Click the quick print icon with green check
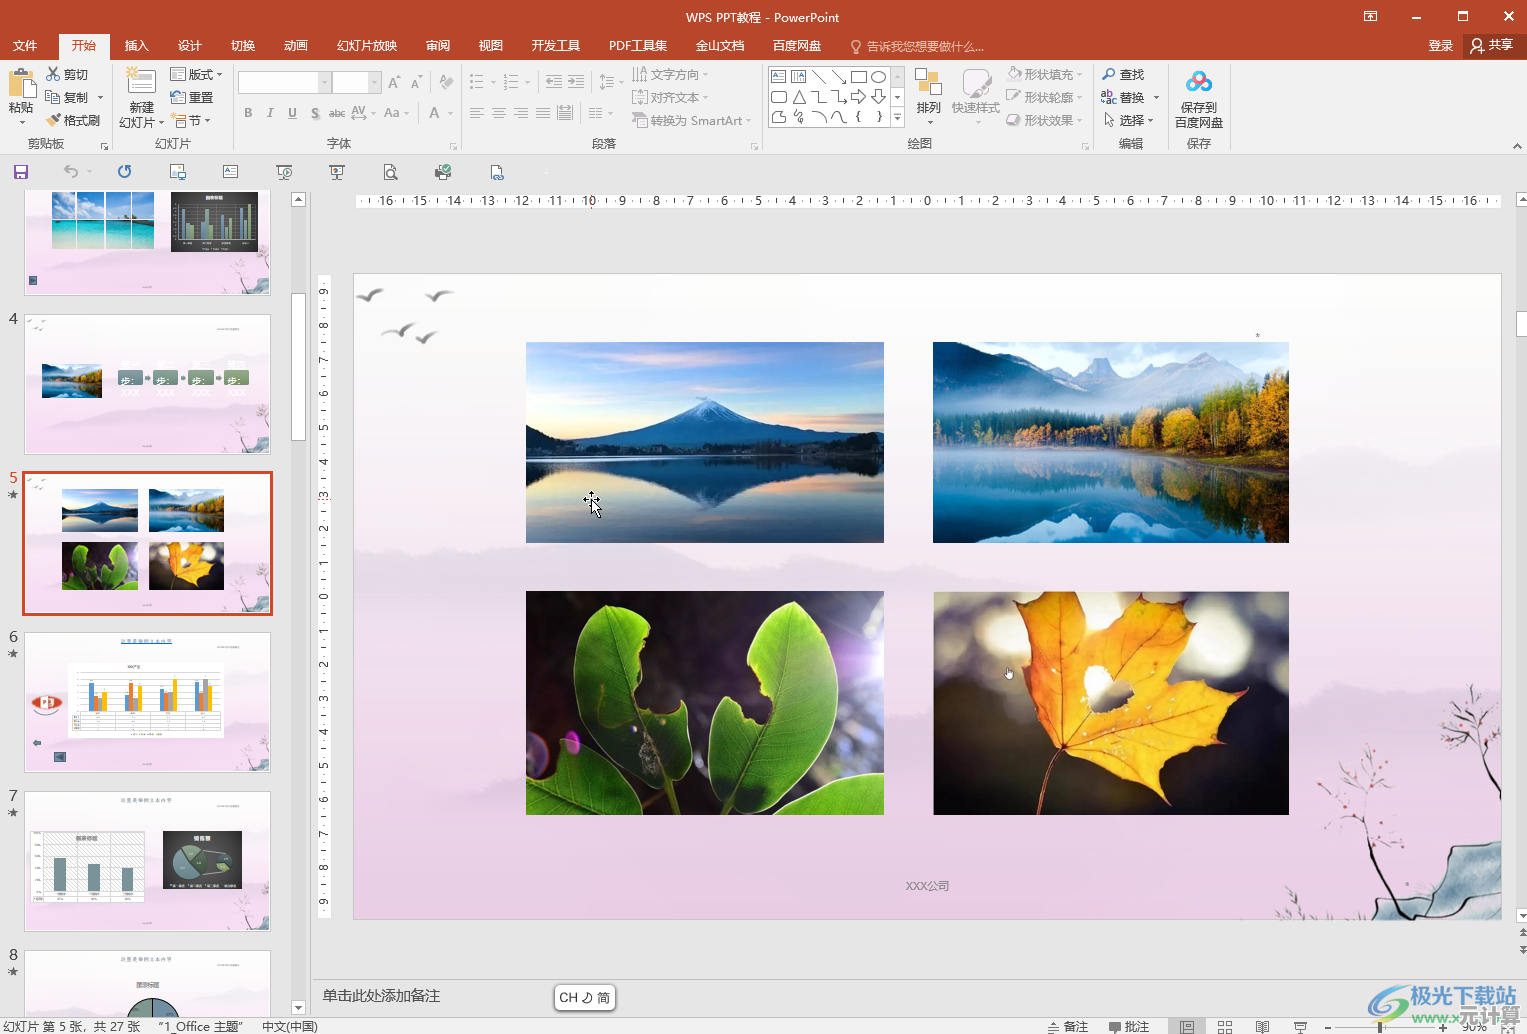Viewport: 1527px width, 1034px height. pyautogui.click(x=443, y=172)
